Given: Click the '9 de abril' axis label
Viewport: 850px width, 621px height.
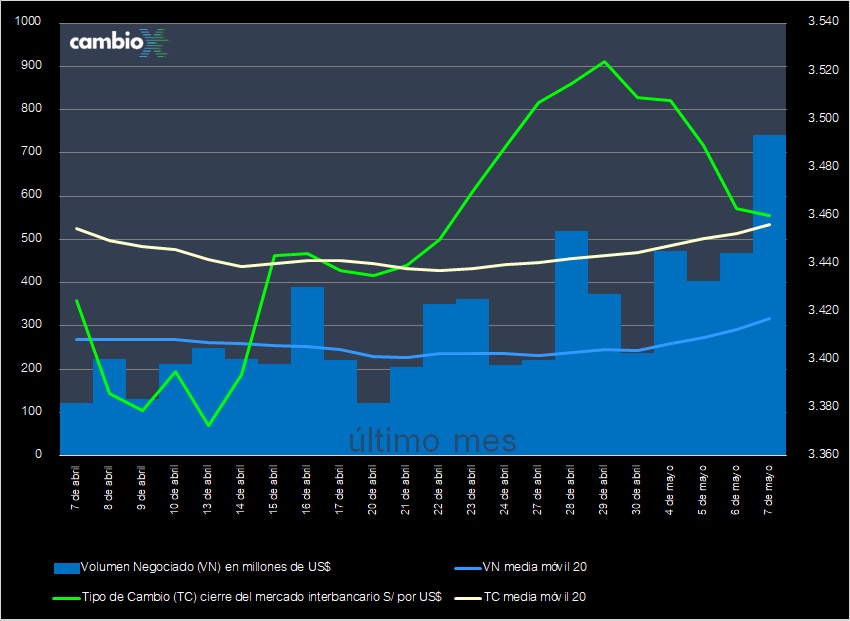Looking at the screenshot, I should click(141, 488).
